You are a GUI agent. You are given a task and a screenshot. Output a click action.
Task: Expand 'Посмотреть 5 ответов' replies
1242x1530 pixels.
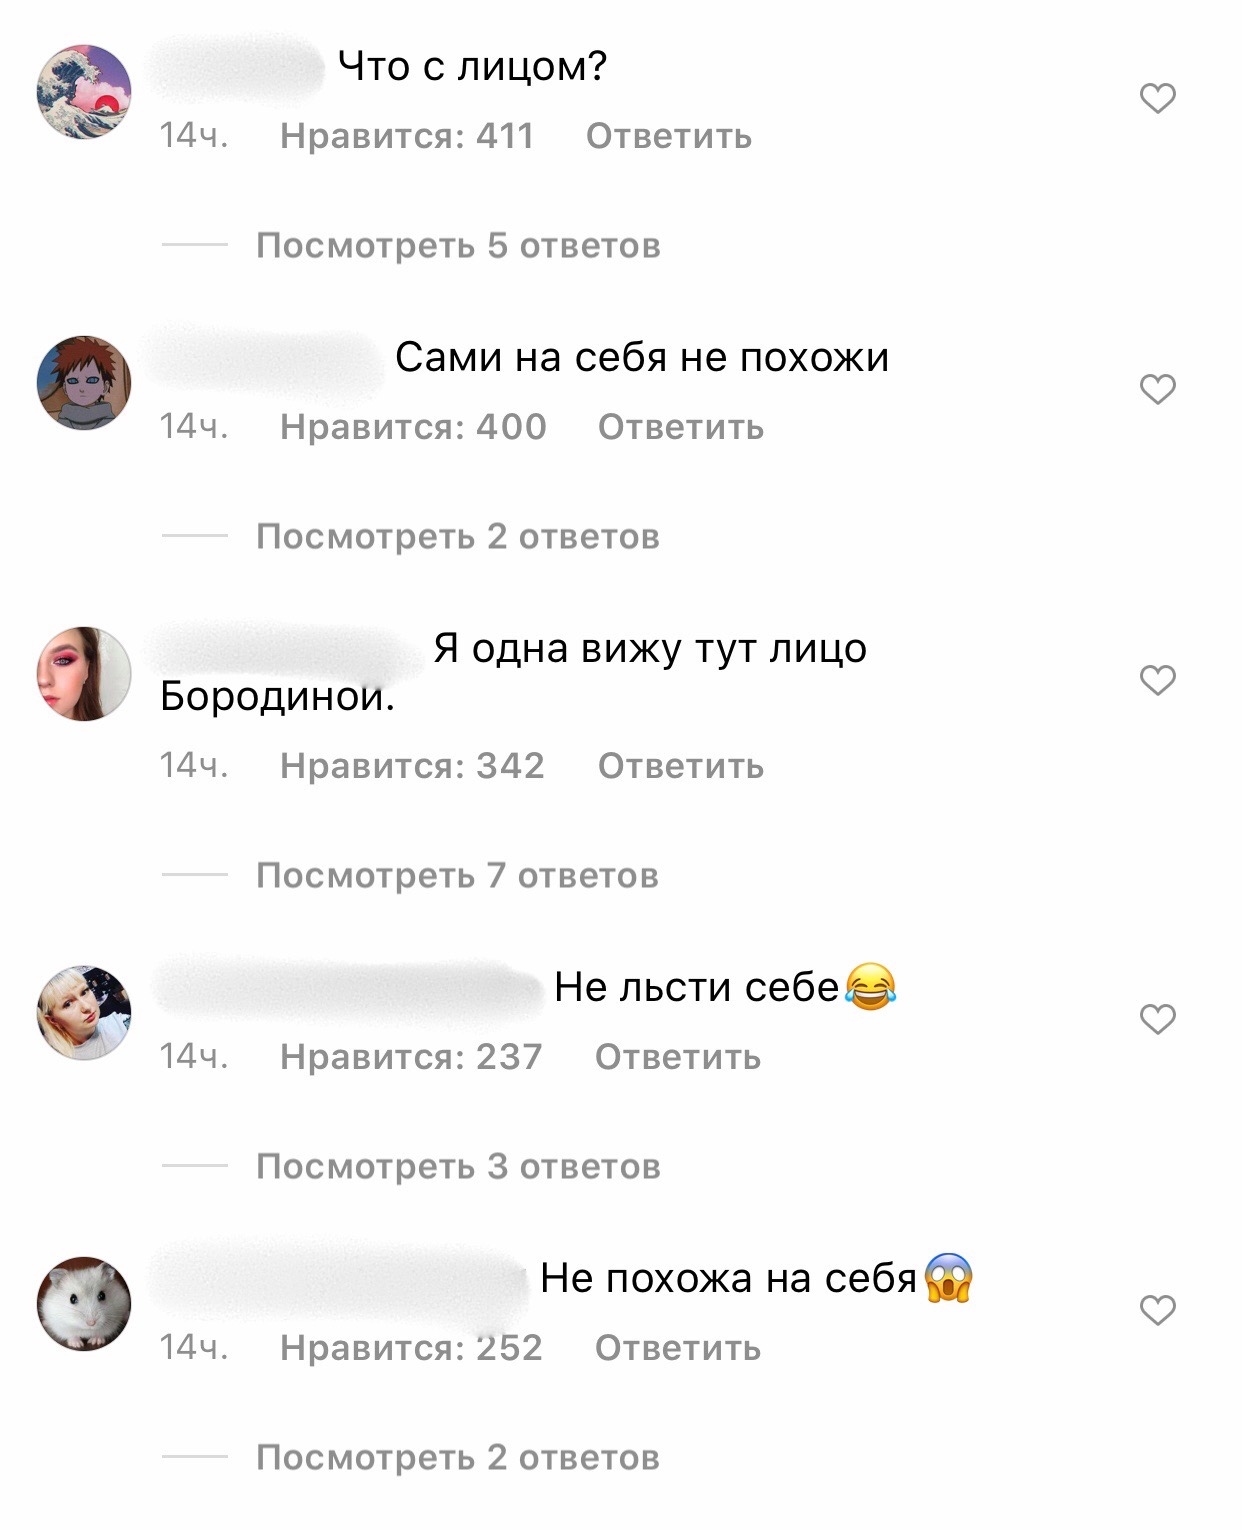click(x=458, y=245)
